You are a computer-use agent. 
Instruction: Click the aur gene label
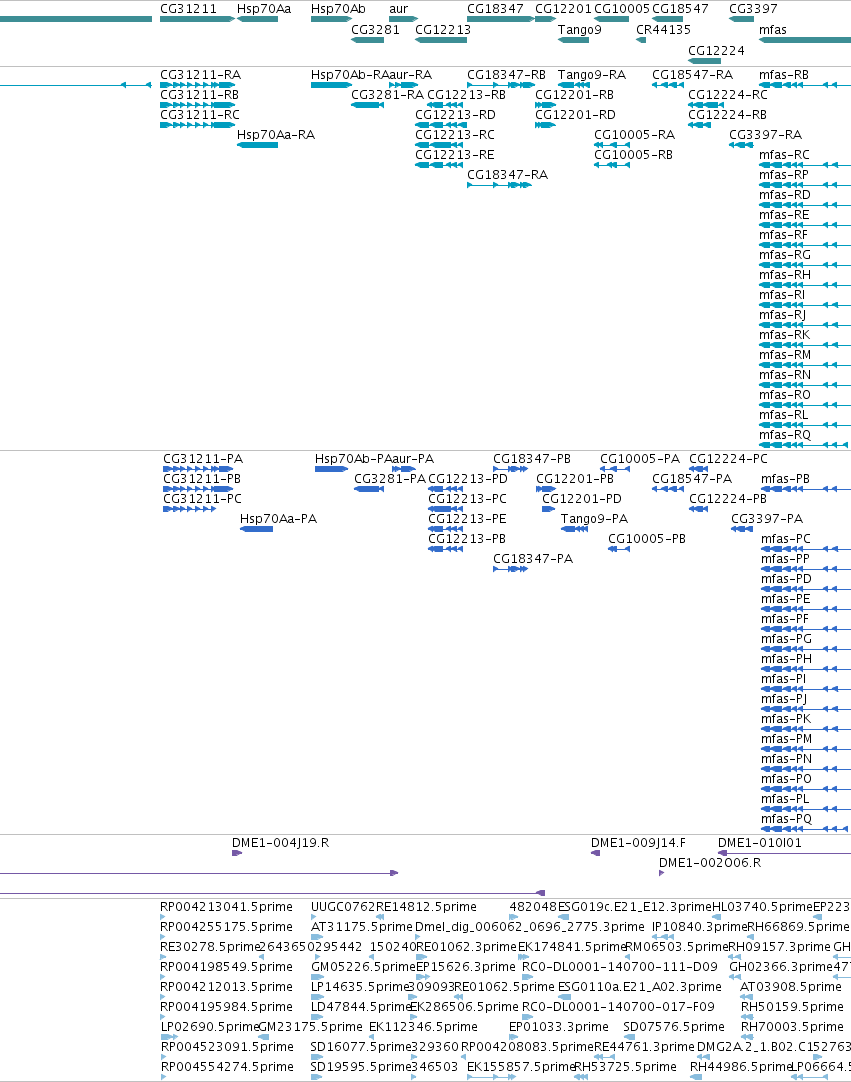398,9
